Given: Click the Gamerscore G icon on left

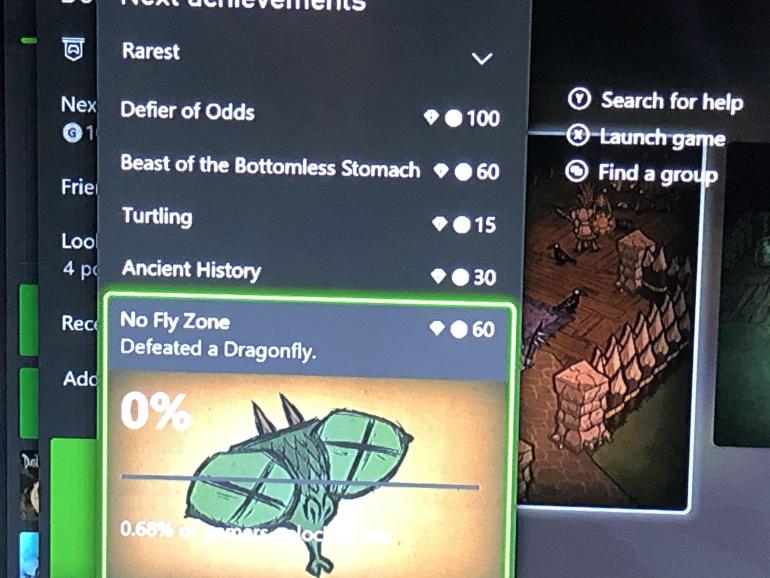Looking at the screenshot, I should point(72,133).
